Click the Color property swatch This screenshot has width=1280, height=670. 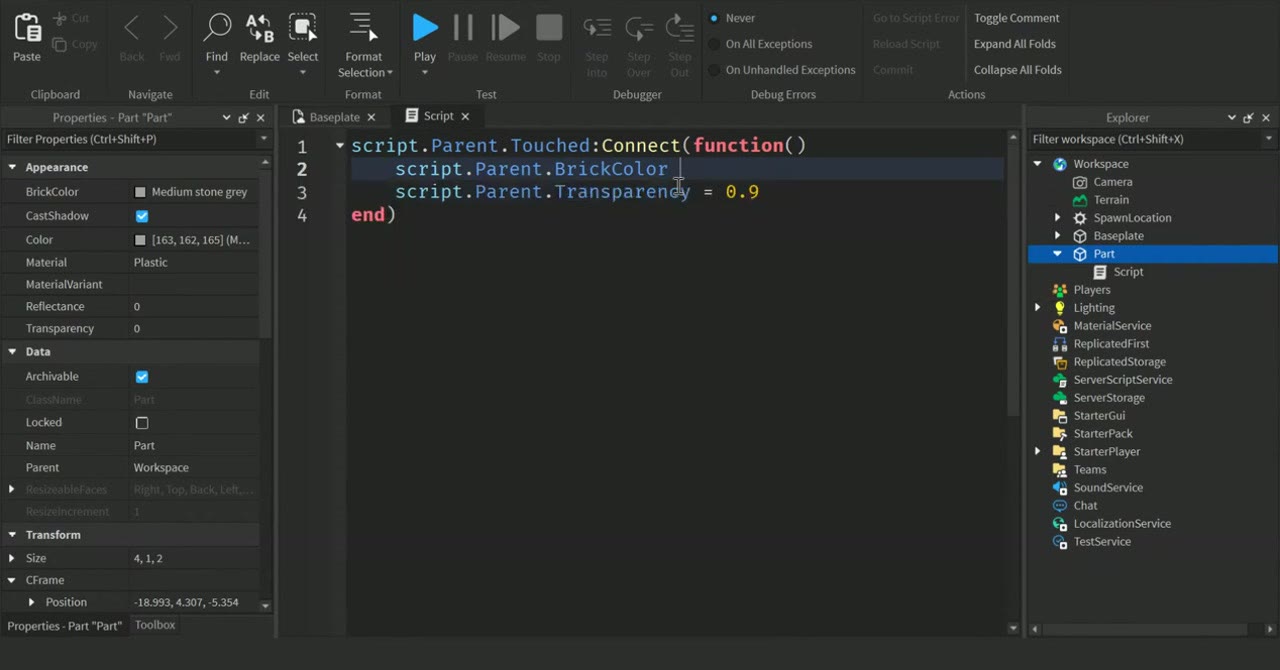coord(140,240)
